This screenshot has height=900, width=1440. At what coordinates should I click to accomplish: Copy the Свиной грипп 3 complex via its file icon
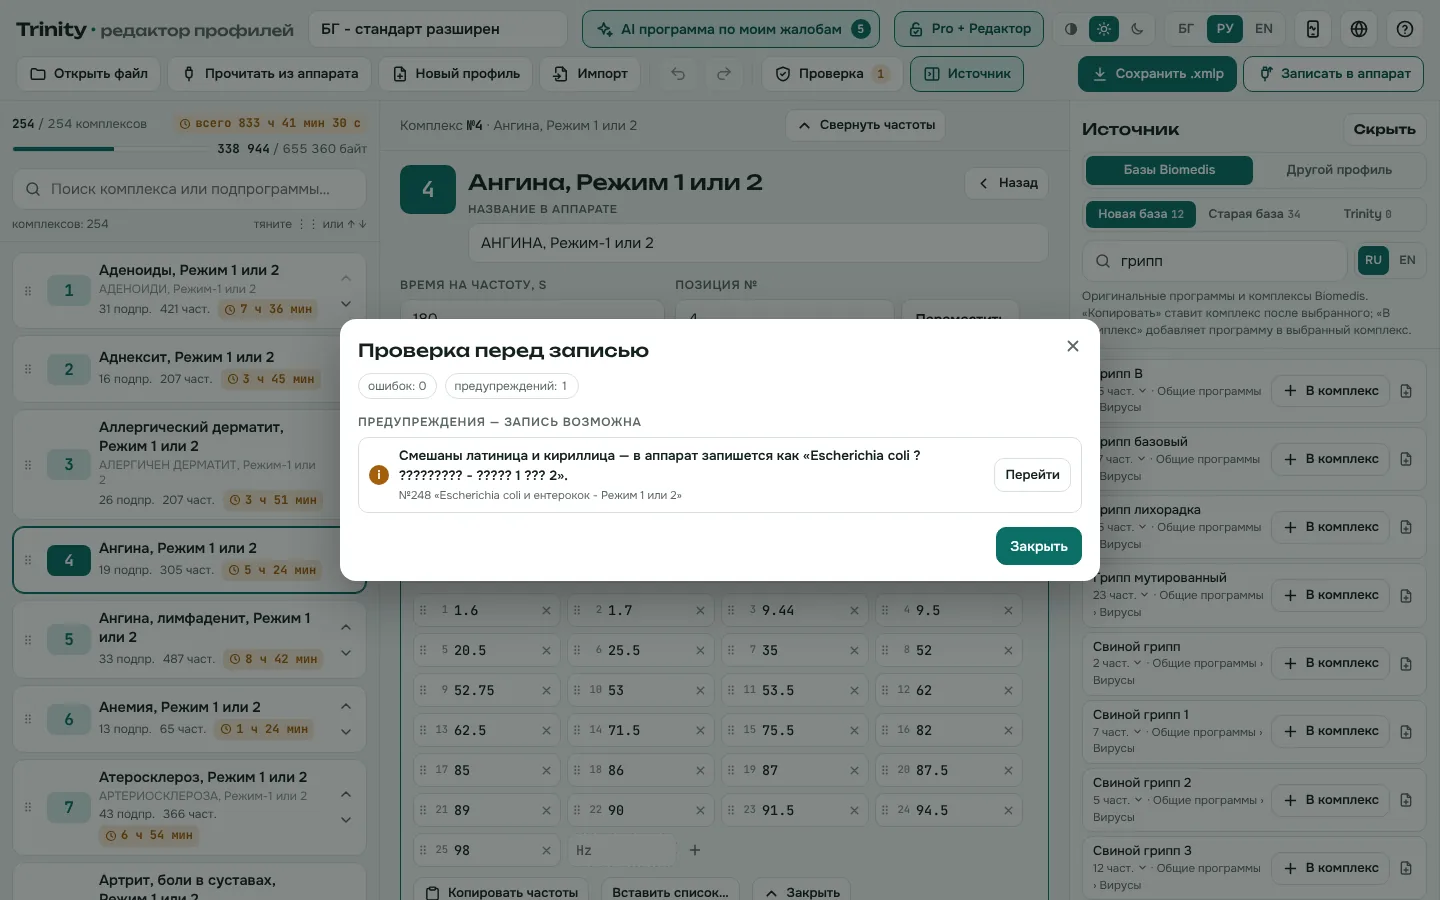point(1406,868)
